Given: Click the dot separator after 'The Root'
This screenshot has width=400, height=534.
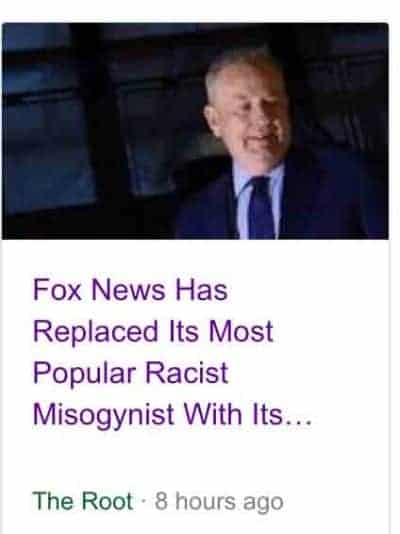Looking at the screenshot, I should click(144, 501).
